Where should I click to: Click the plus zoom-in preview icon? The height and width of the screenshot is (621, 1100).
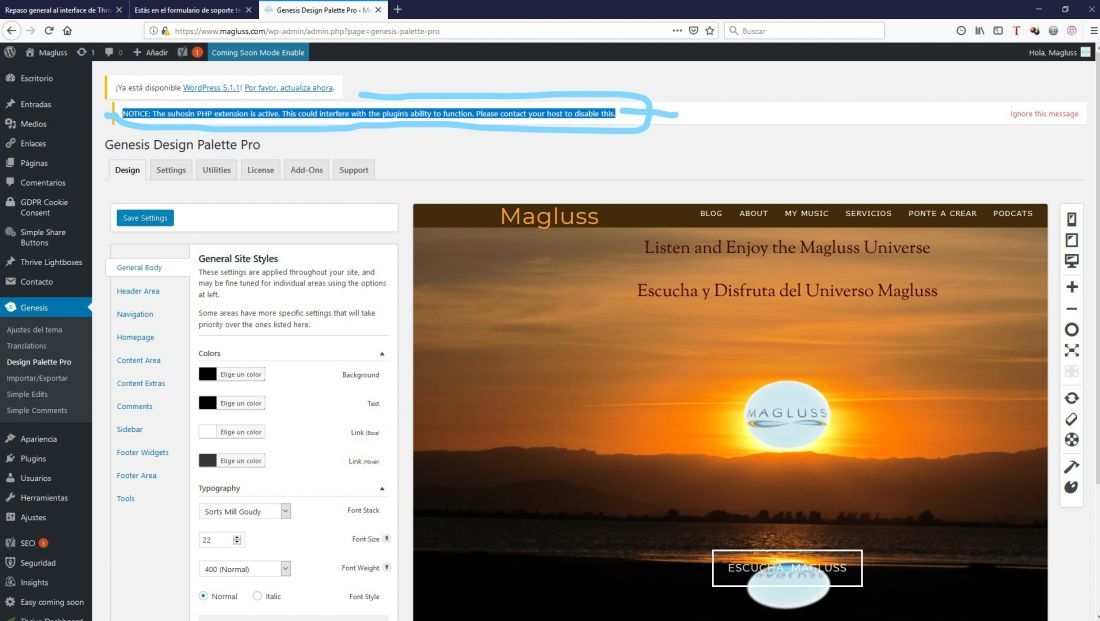[1071, 287]
